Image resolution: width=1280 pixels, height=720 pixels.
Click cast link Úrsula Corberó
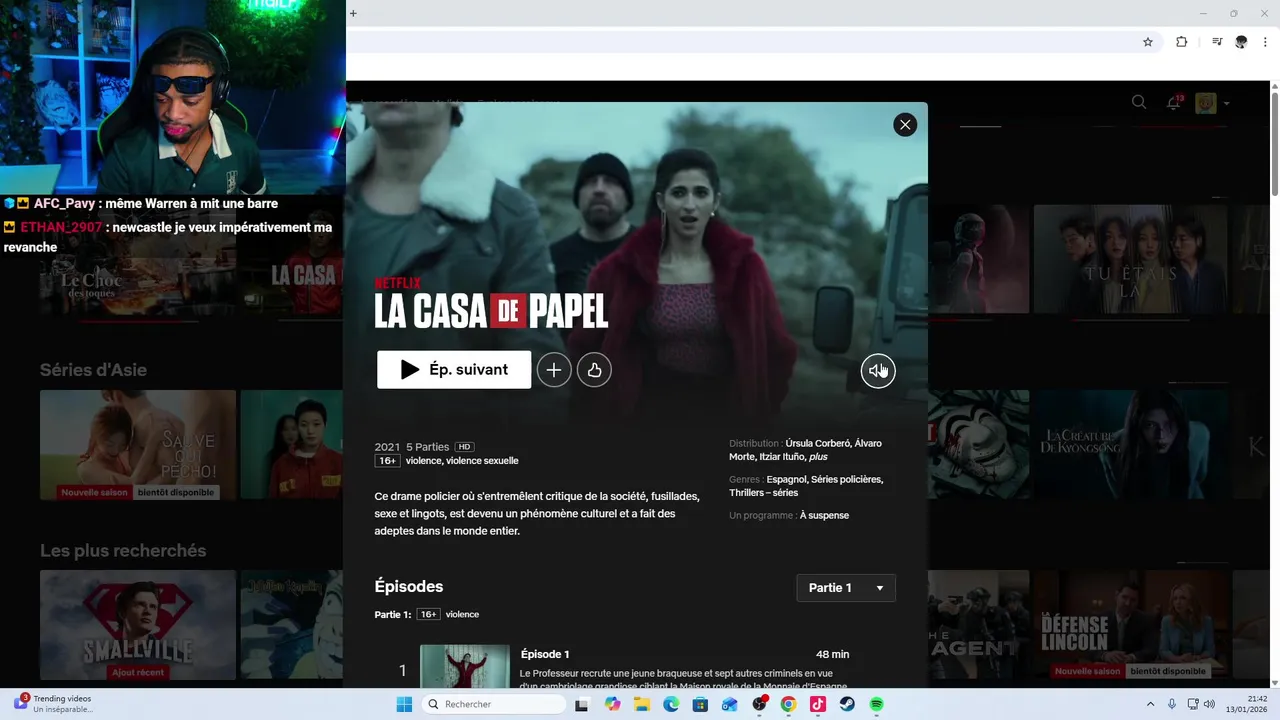818,443
